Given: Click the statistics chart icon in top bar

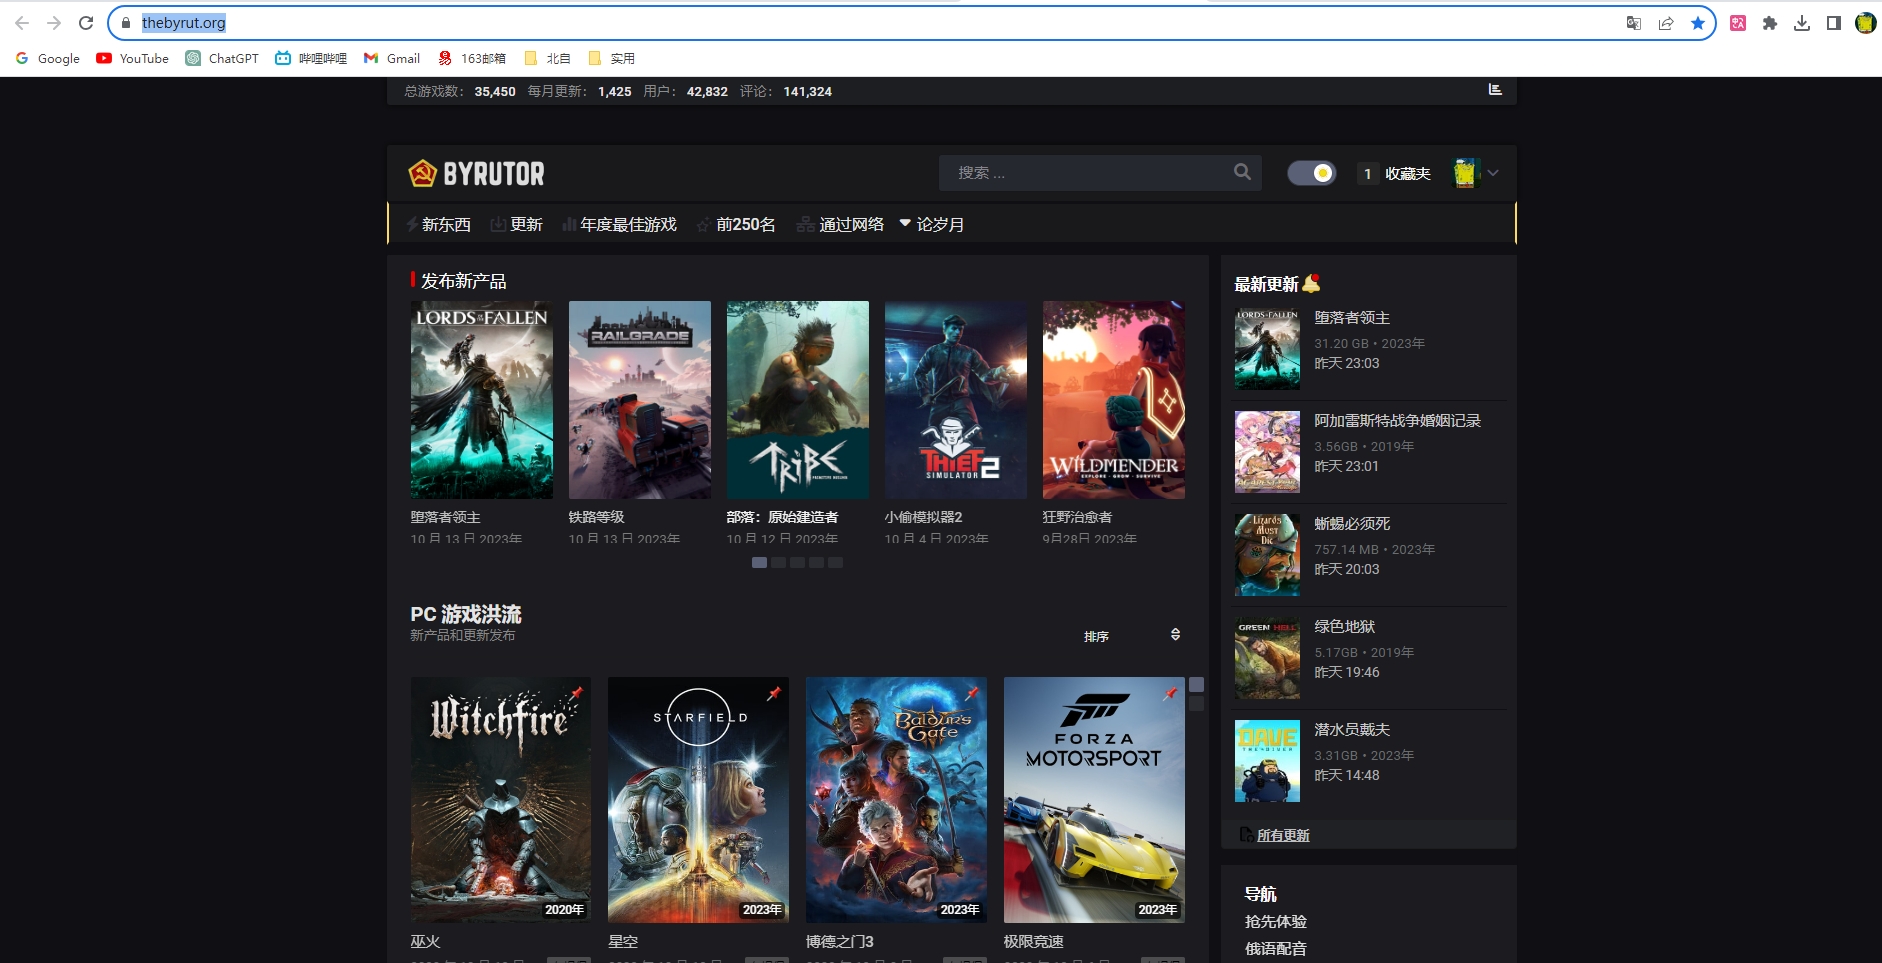Looking at the screenshot, I should coord(1495,90).
